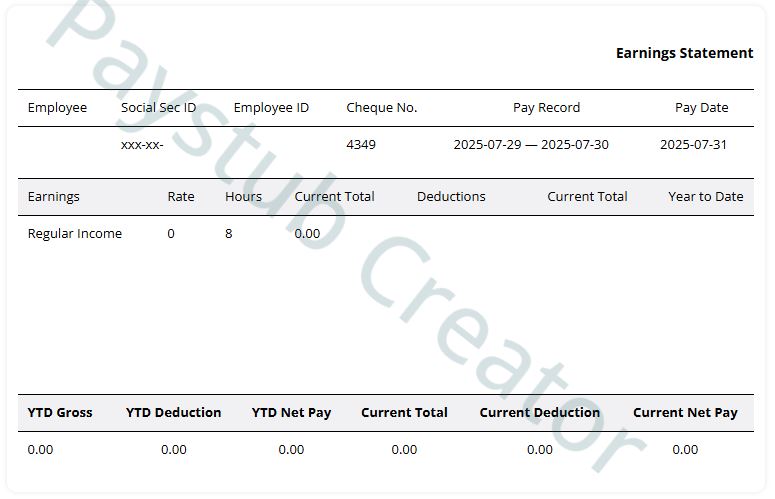Image resolution: width=775 pixels, height=499 pixels.
Task: Click cheque number 4349
Action: tap(361, 145)
